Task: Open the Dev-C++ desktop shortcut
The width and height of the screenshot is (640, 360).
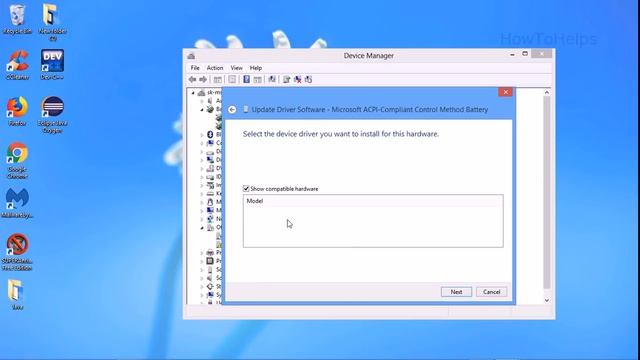Action: 52,64
